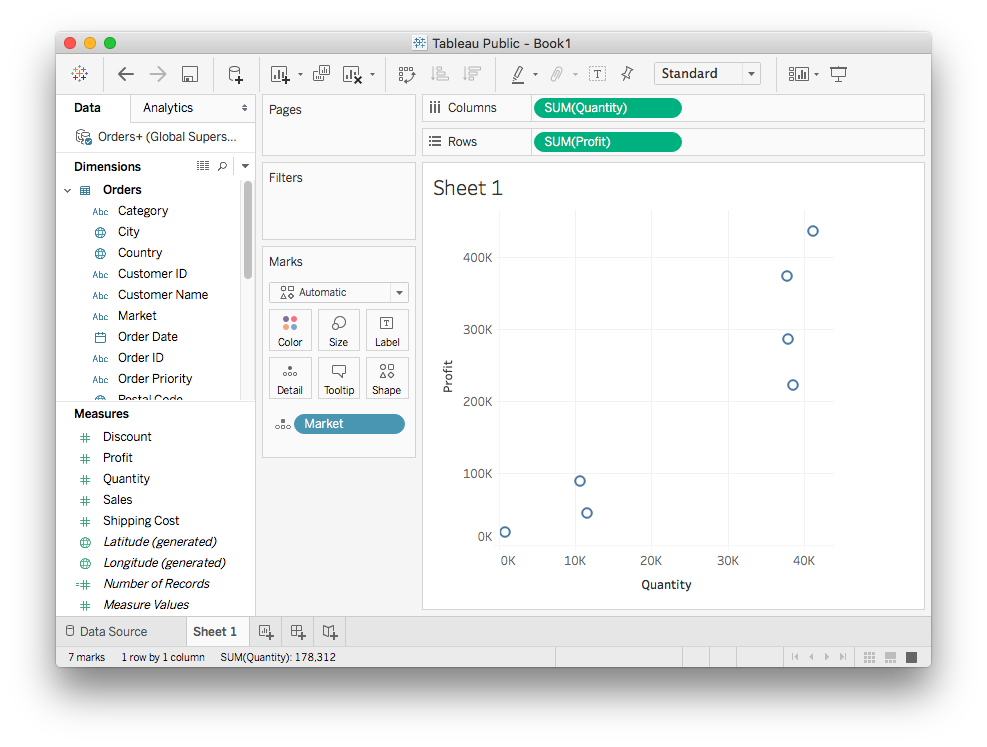Open the Size mark card
The width and height of the screenshot is (987, 747).
click(338, 330)
